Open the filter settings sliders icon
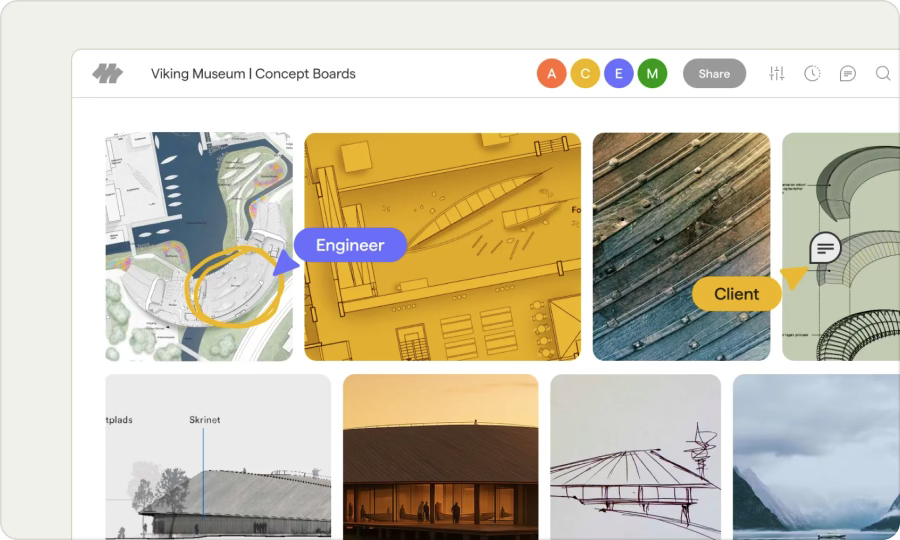This screenshot has height=540, width=900. tap(777, 73)
